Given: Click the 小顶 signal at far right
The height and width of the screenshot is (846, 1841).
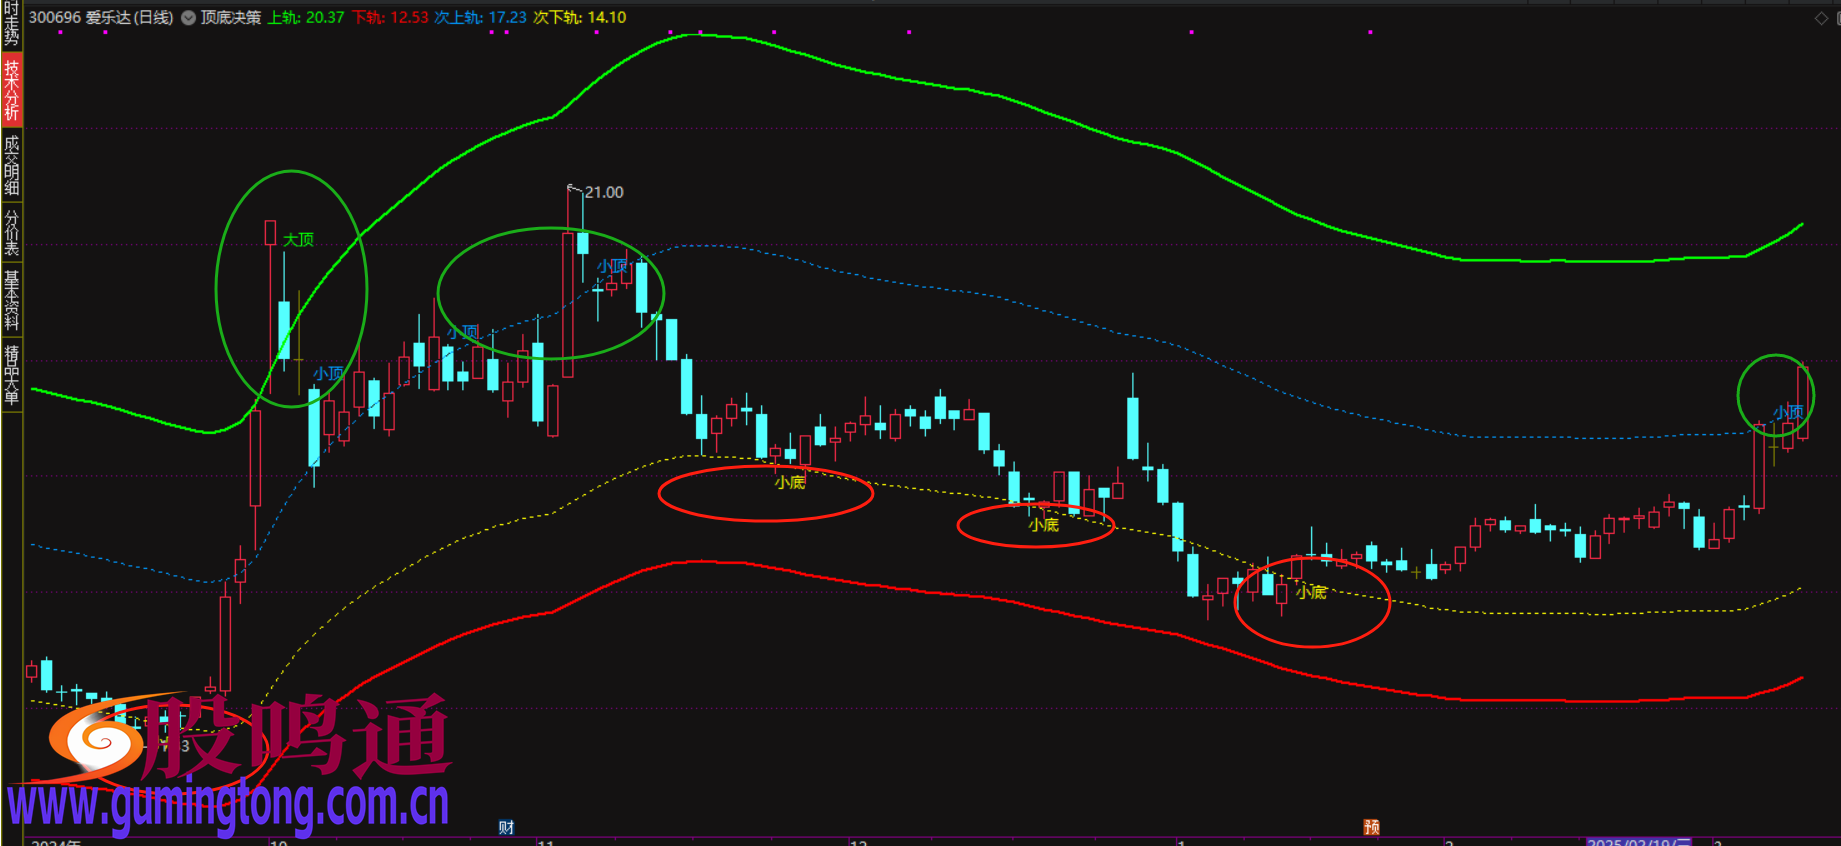Looking at the screenshot, I should [1788, 412].
